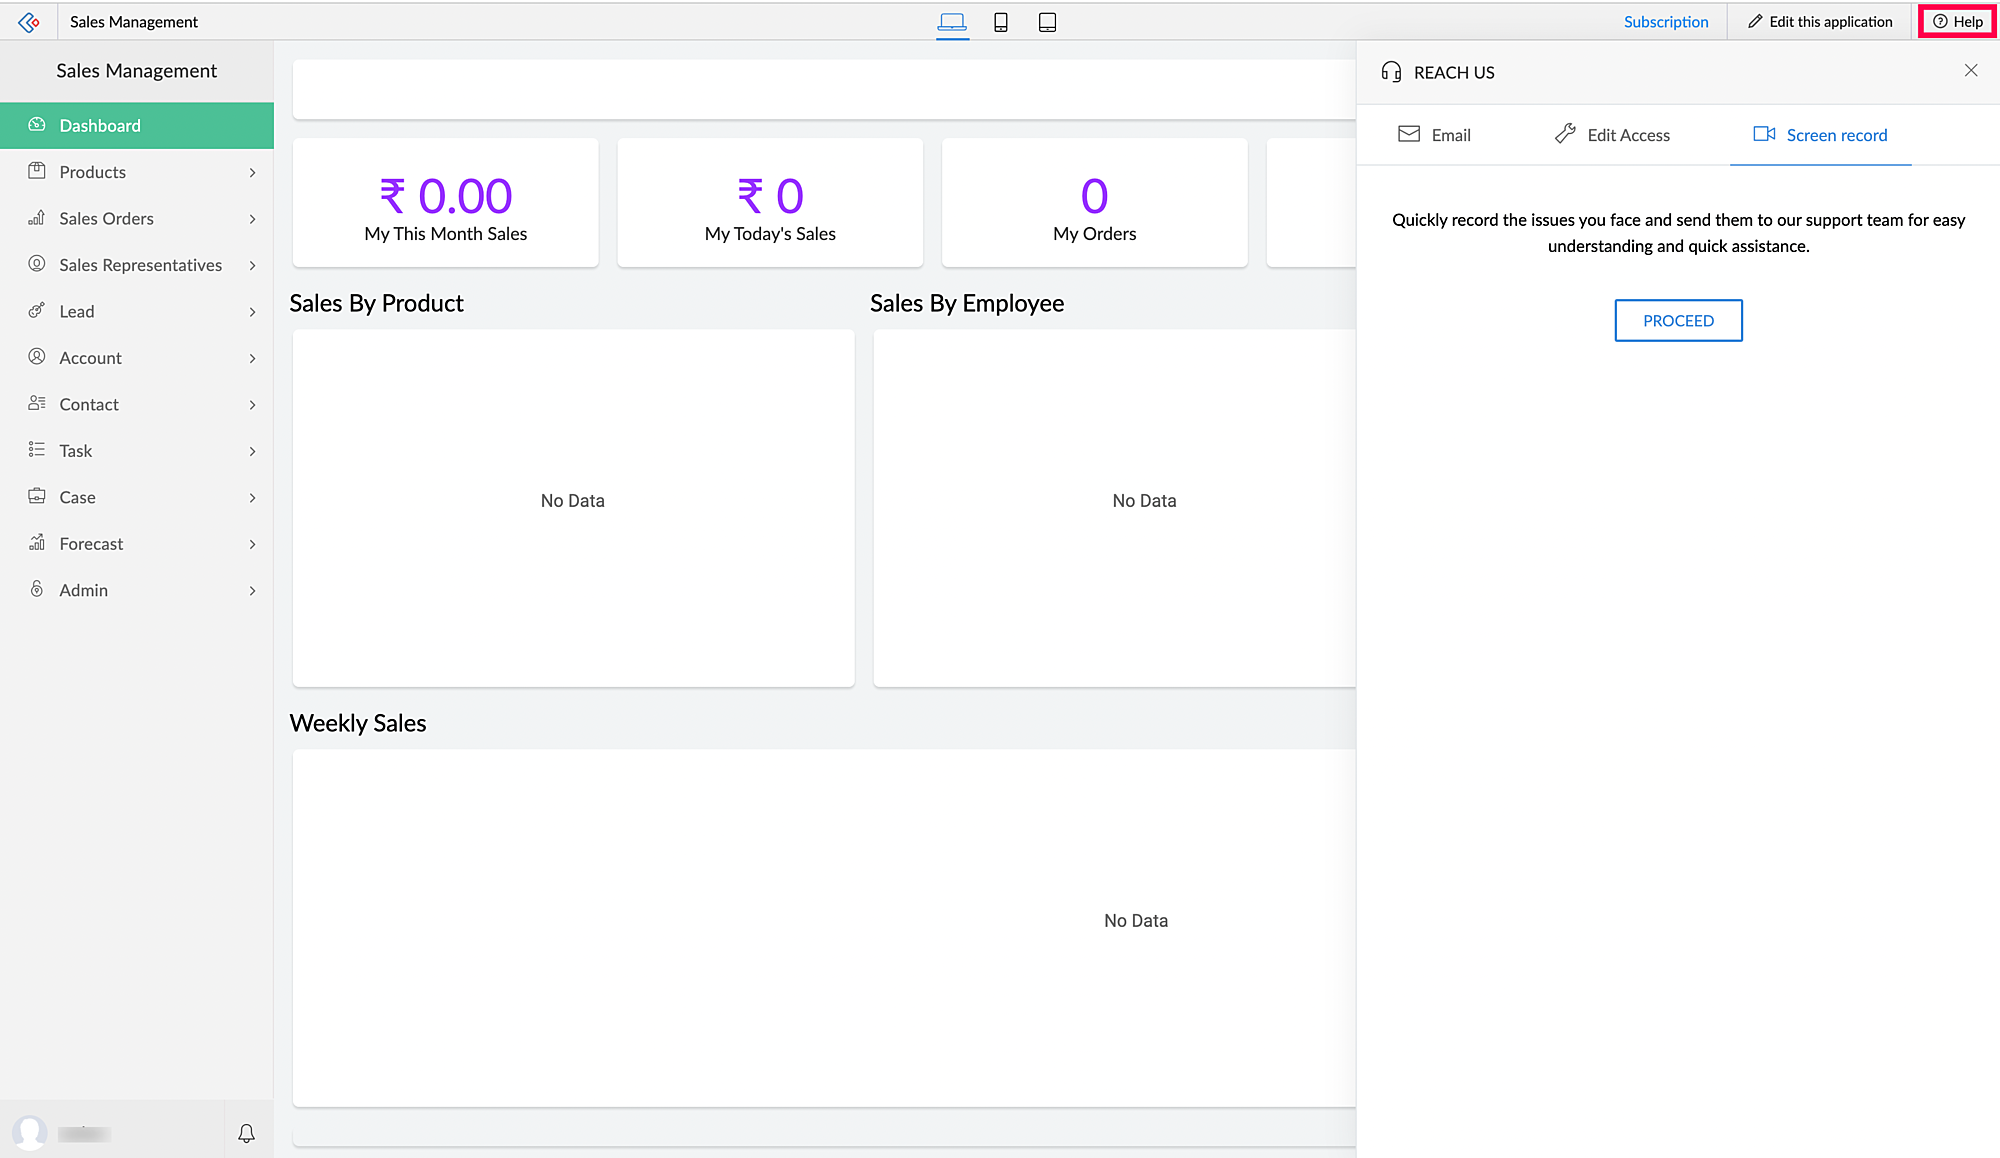Click the Lead icon in sidebar

(x=37, y=311)
